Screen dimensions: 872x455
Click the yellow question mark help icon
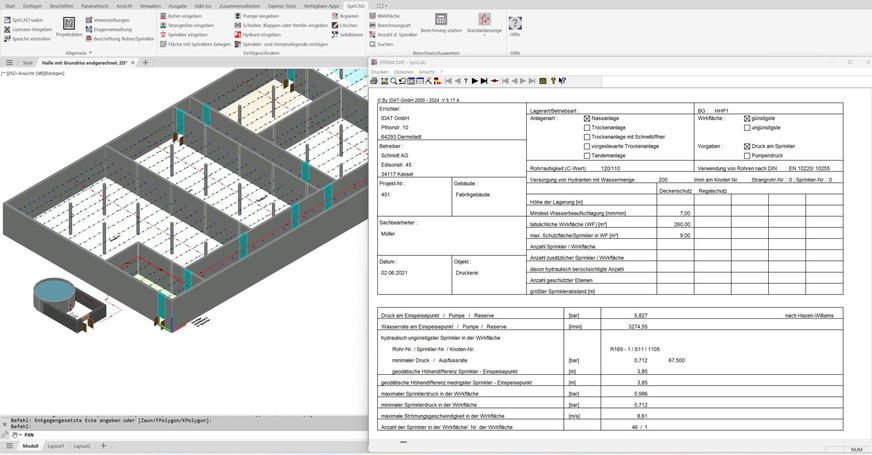point(553,81)
